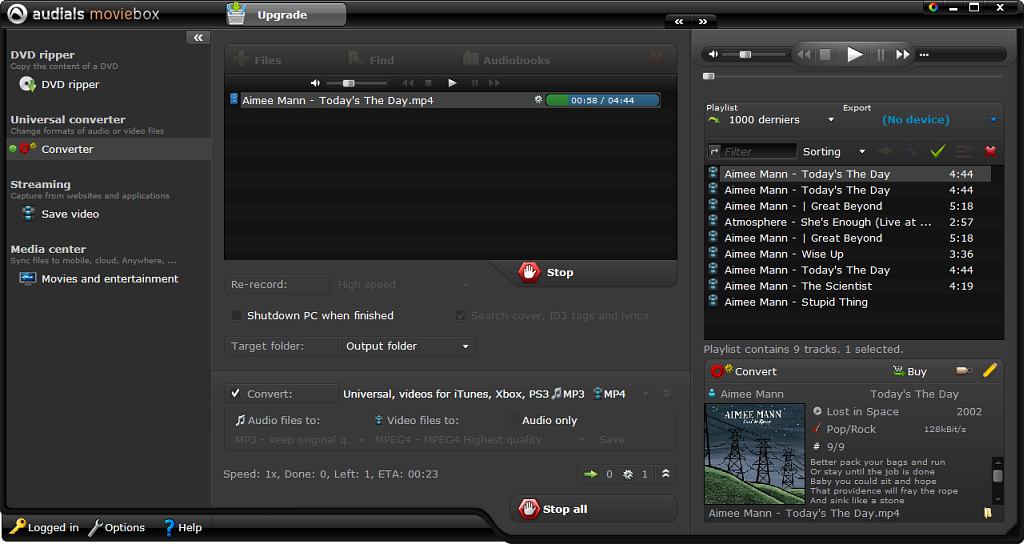Mute the player speaker icon
Image resolution: width=1024 pixels, height=544 pixels.
[x=713, y=55]
